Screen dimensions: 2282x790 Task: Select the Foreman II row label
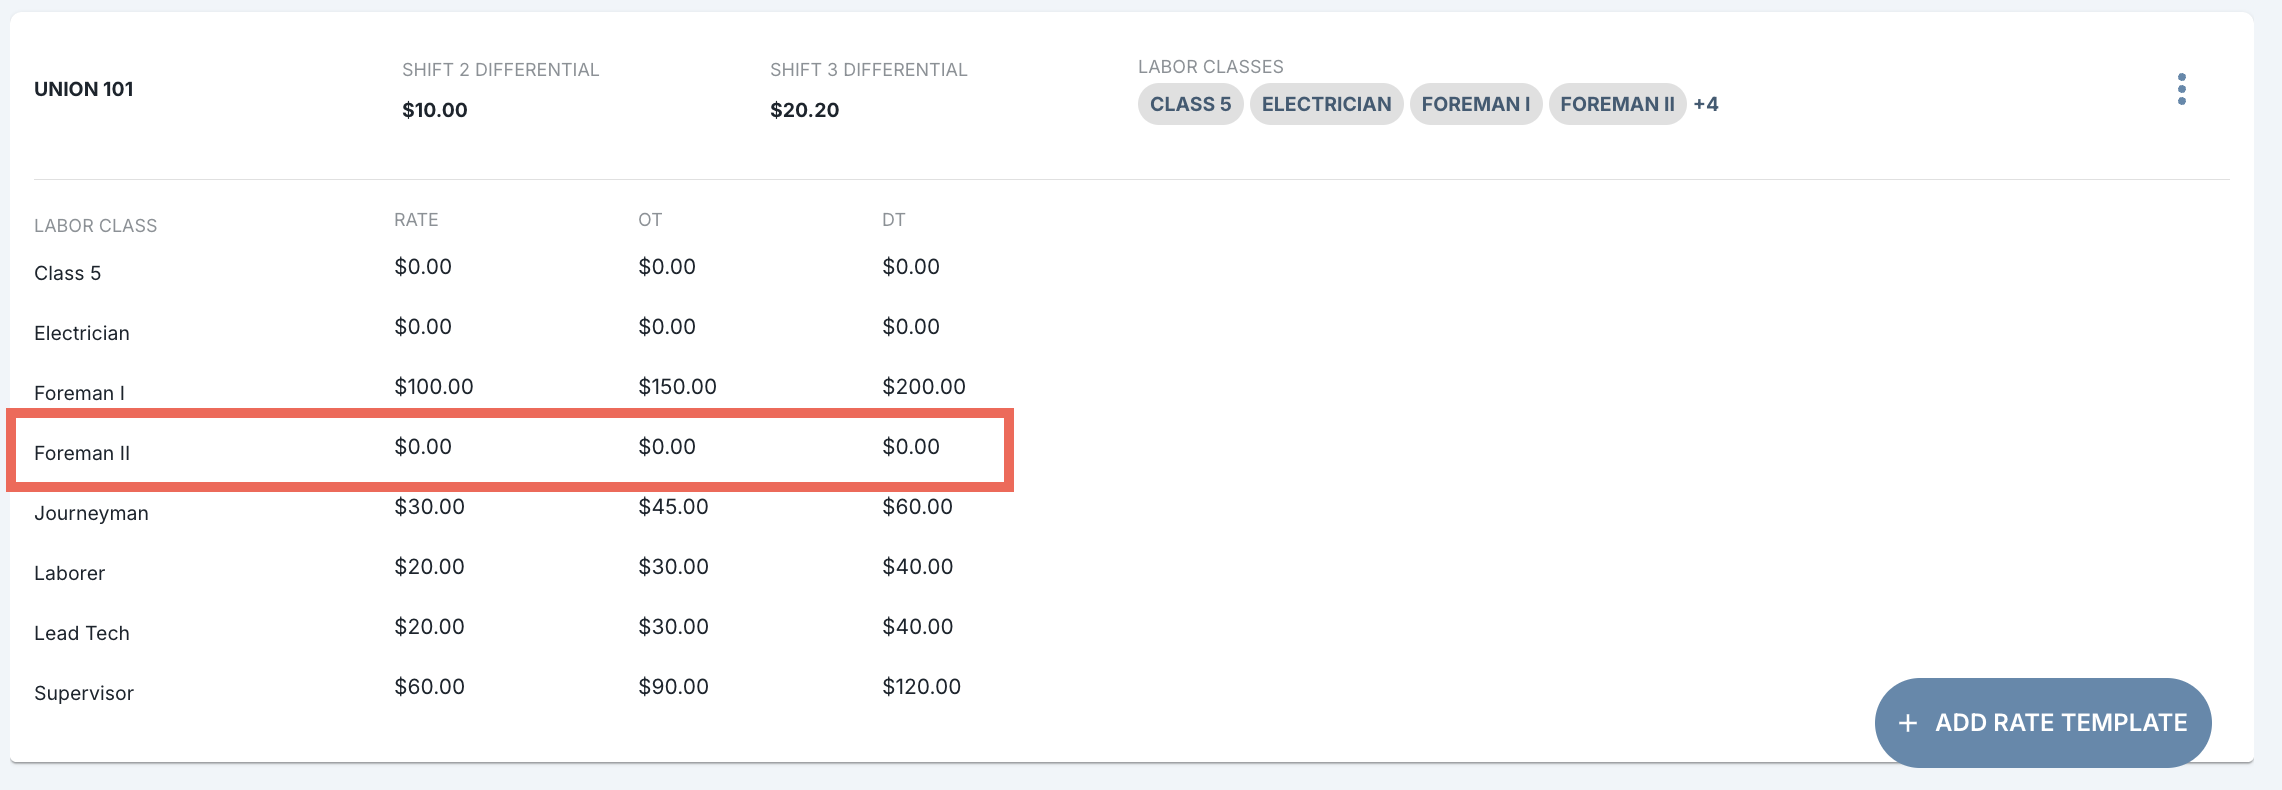pyautogui.click(x=82, y=453)
